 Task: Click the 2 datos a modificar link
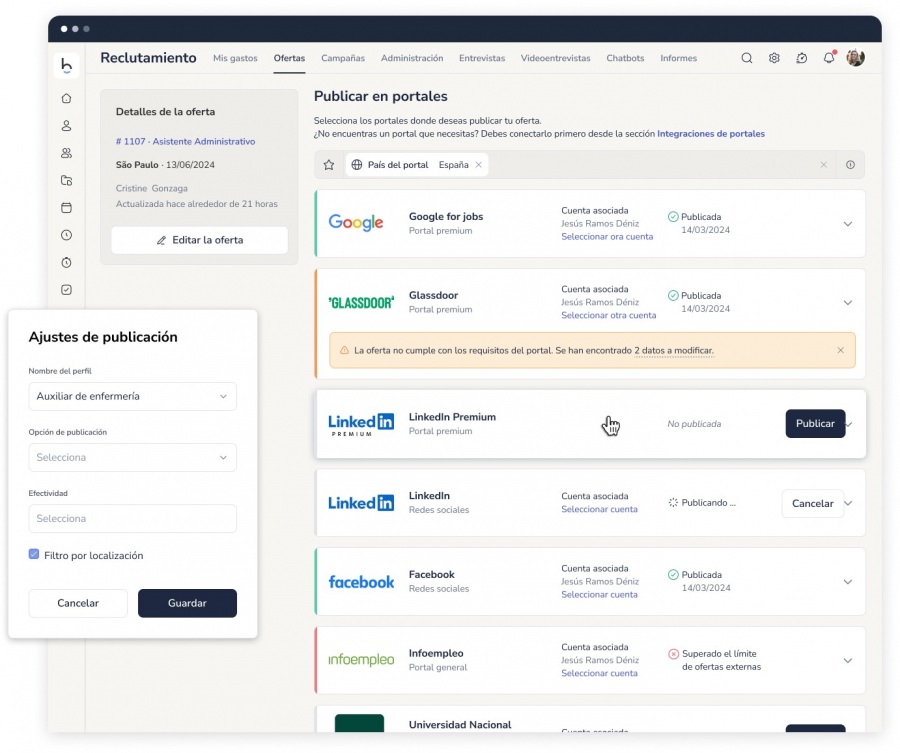point(673,351)
